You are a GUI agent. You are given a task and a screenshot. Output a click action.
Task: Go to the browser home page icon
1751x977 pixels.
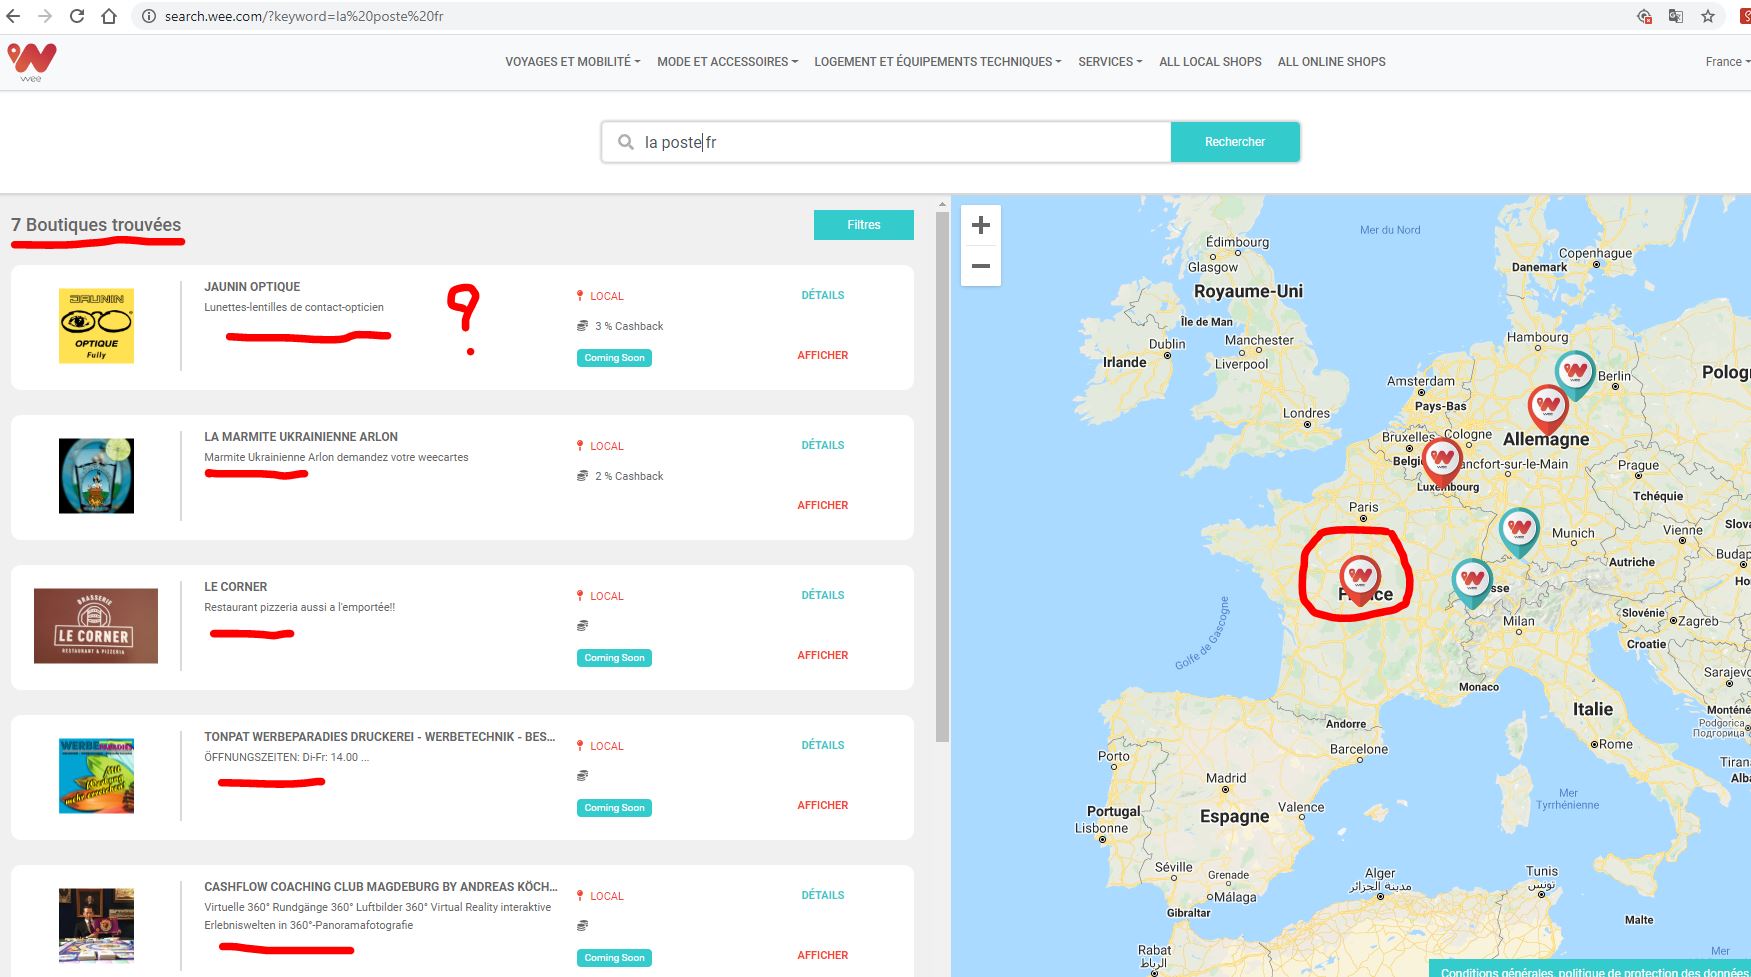point(109,16)
